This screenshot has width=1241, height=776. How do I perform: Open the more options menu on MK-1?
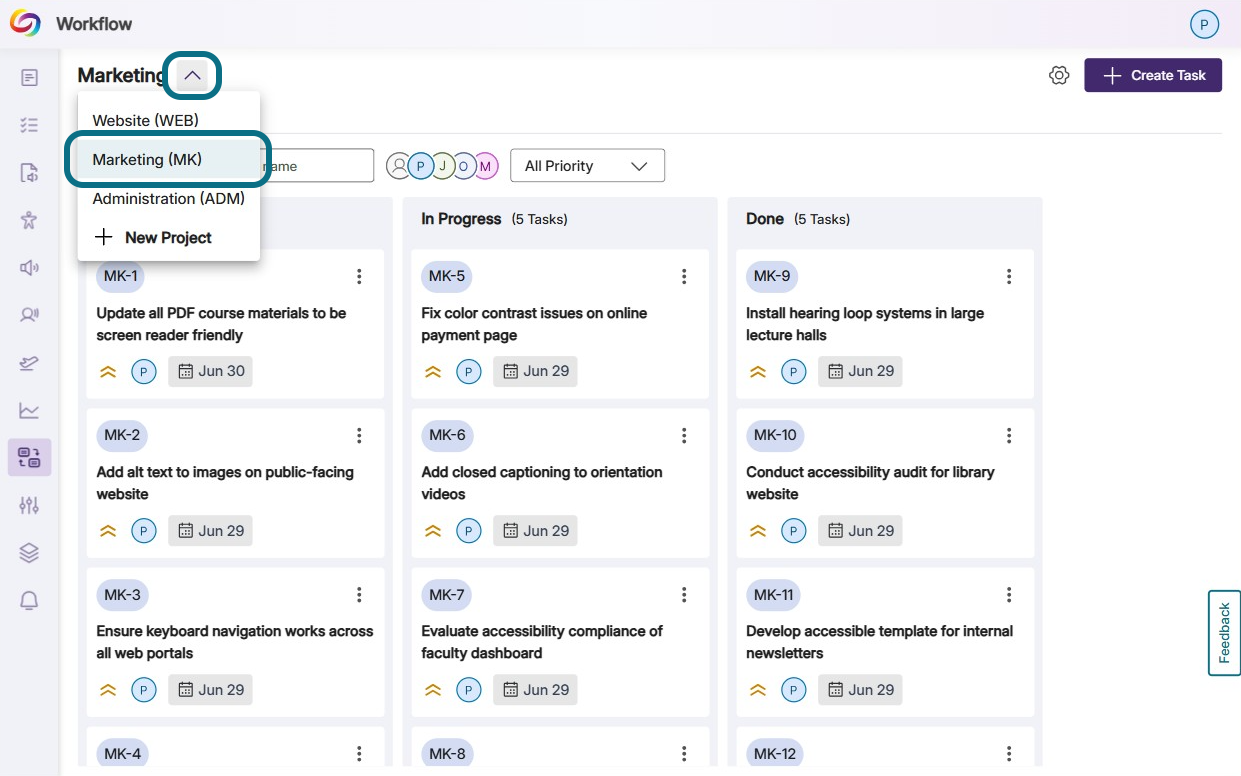(x=359, y=277)
